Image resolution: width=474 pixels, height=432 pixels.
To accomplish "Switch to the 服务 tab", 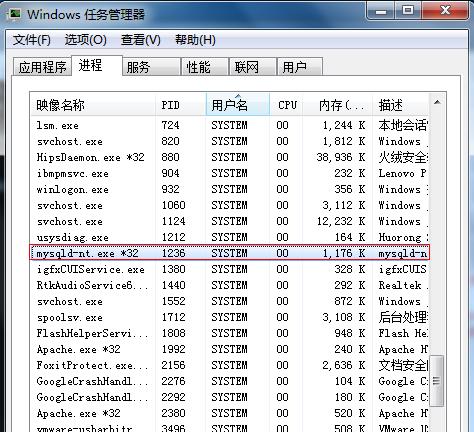I will (x=151, y=67).
